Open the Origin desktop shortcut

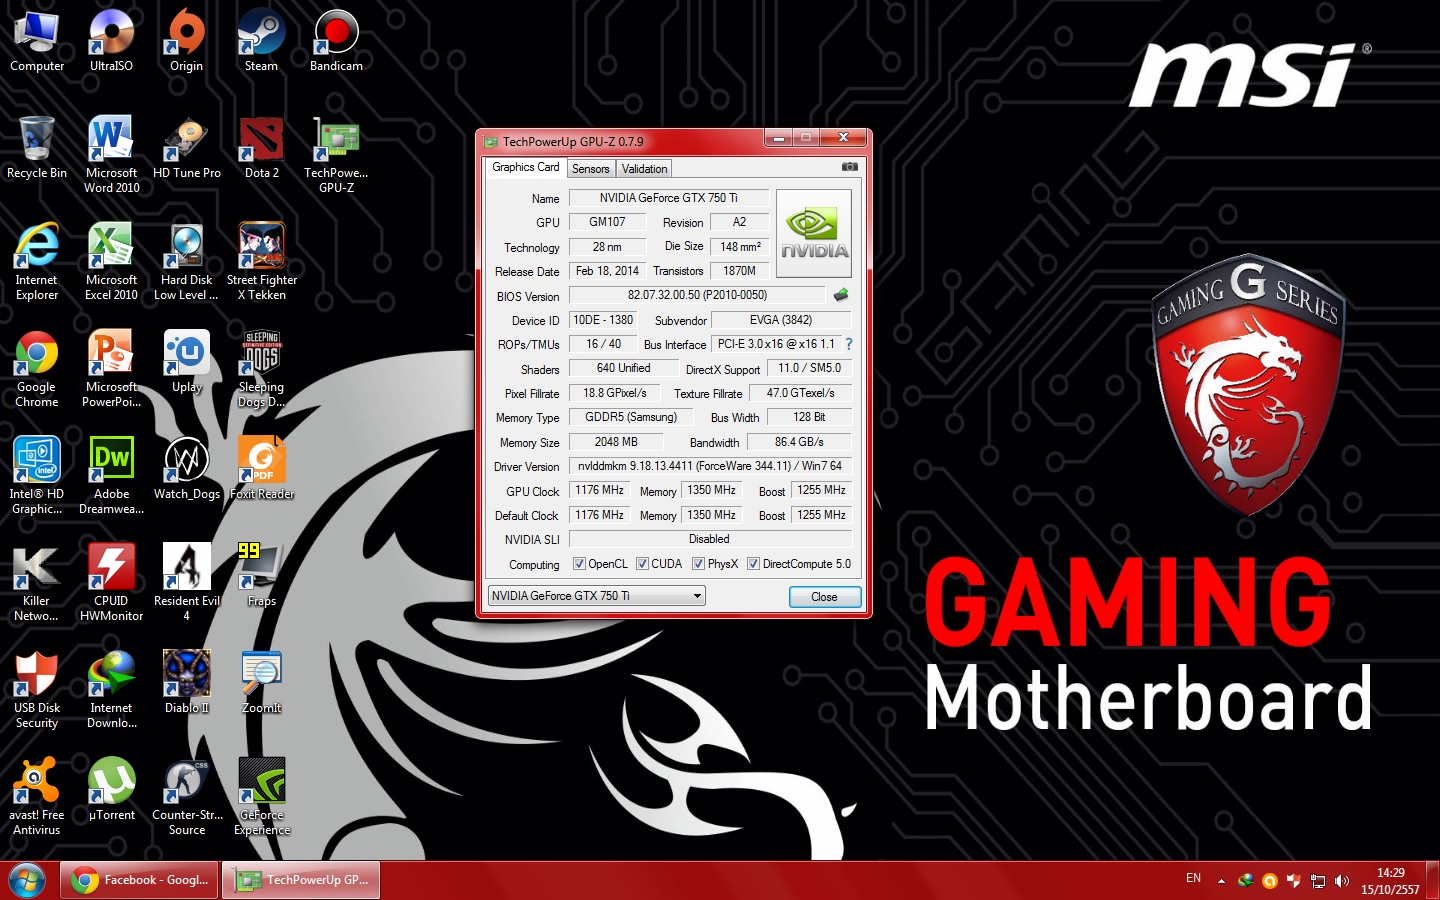[x=186, y=40]
